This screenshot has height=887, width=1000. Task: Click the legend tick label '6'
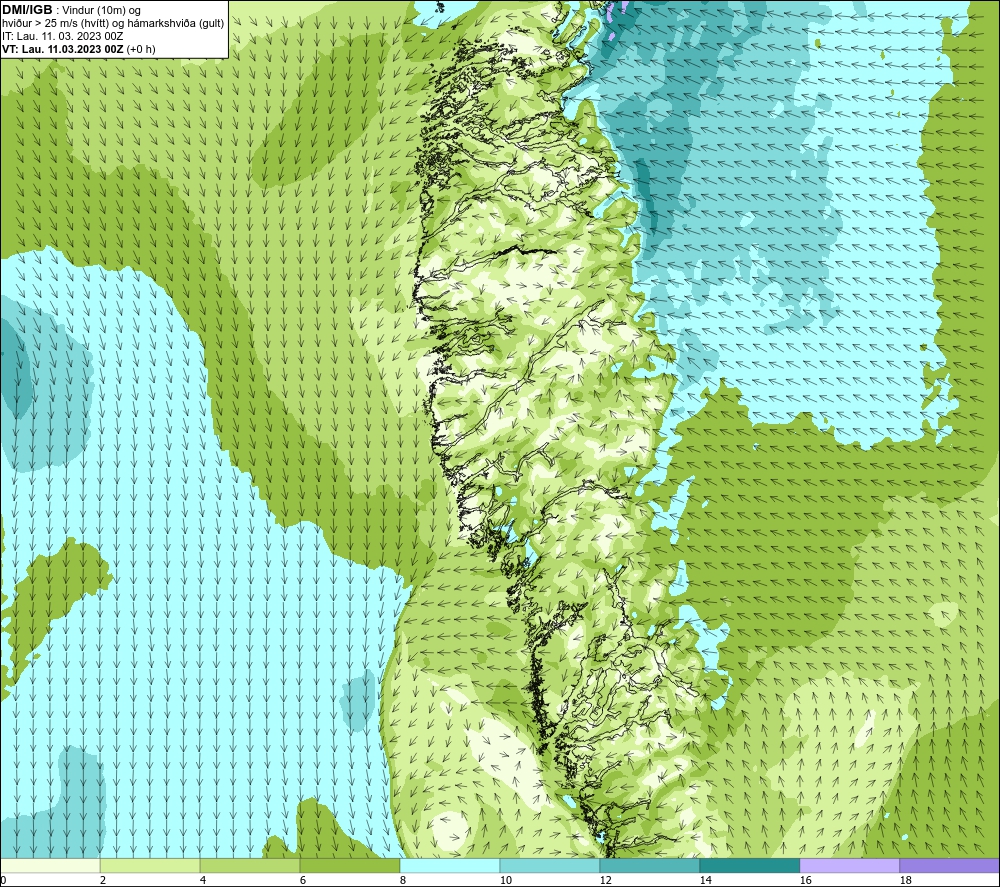(302, 881)
